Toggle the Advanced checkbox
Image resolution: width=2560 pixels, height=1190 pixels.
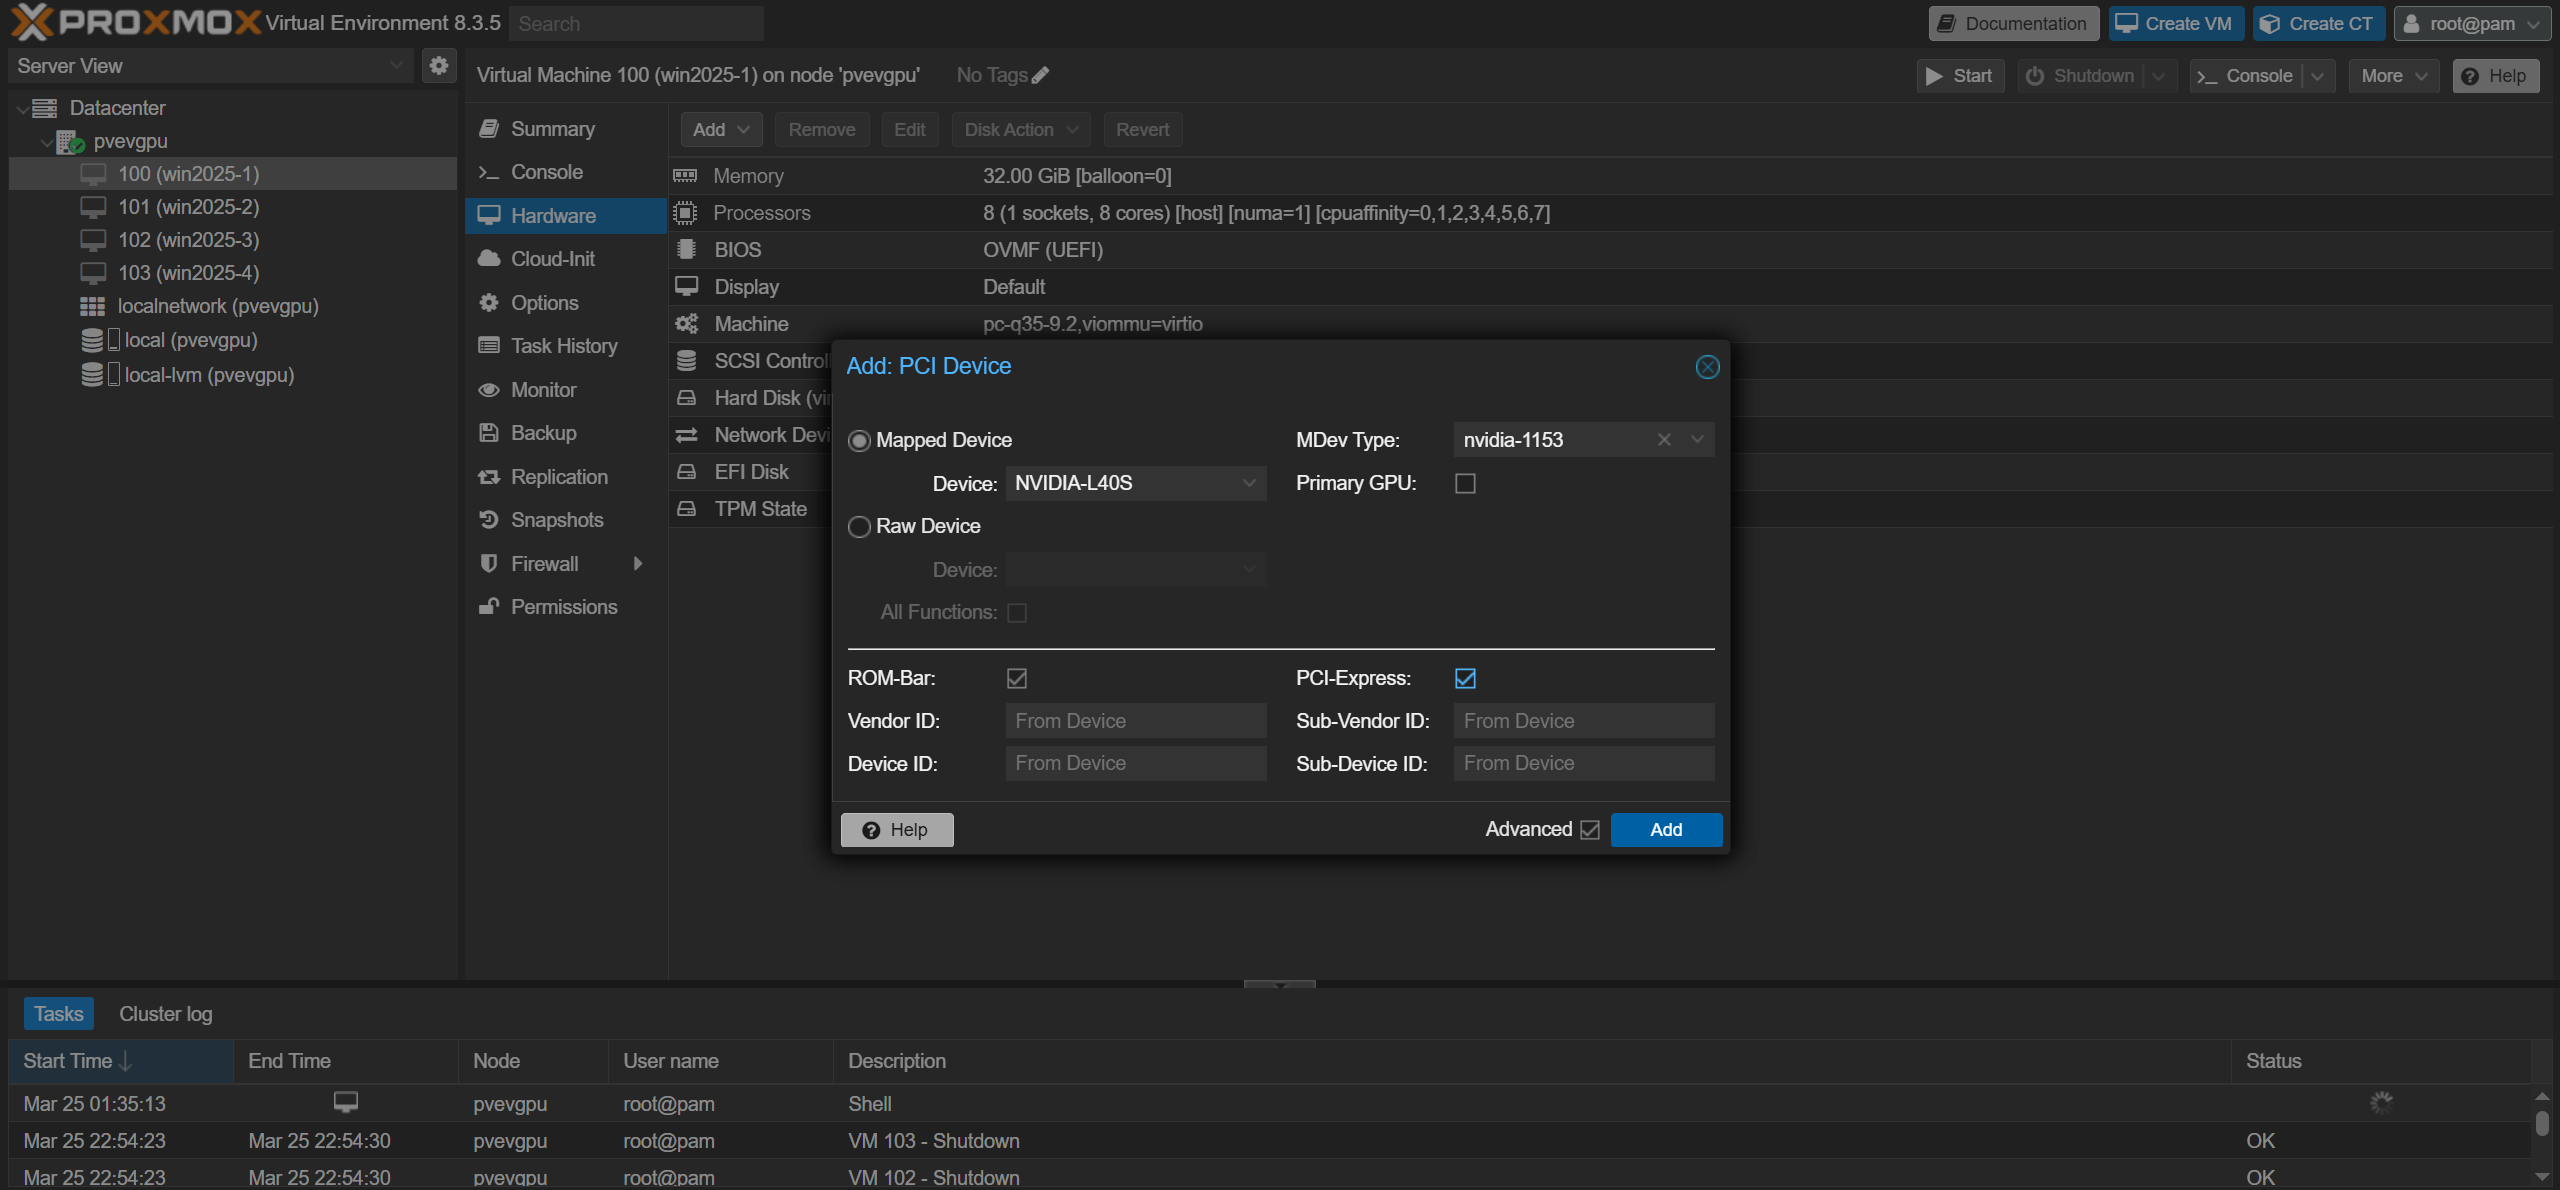click(x=1590, y=830)
